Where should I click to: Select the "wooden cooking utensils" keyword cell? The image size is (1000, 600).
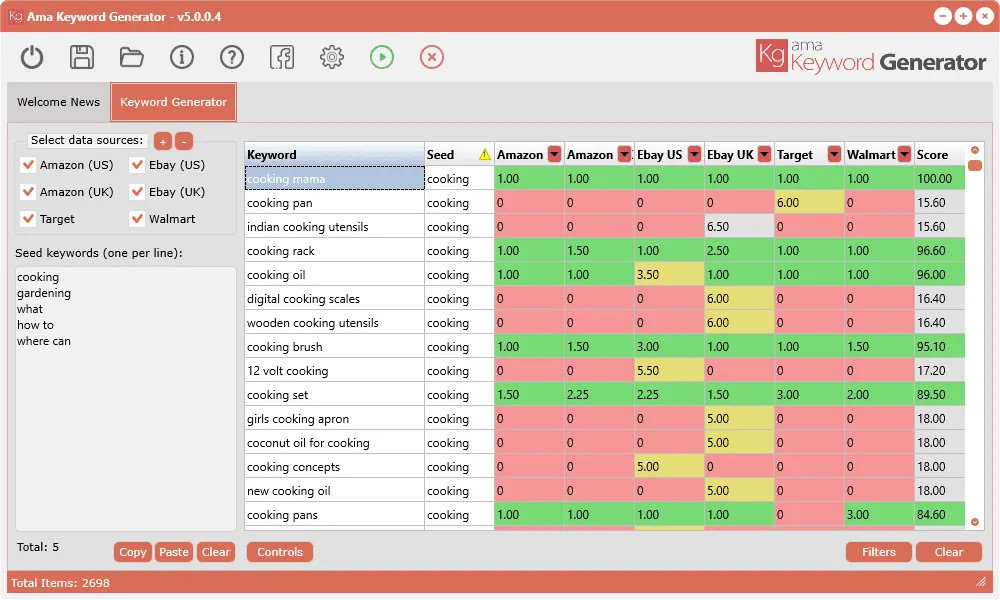tap(335, 323)
